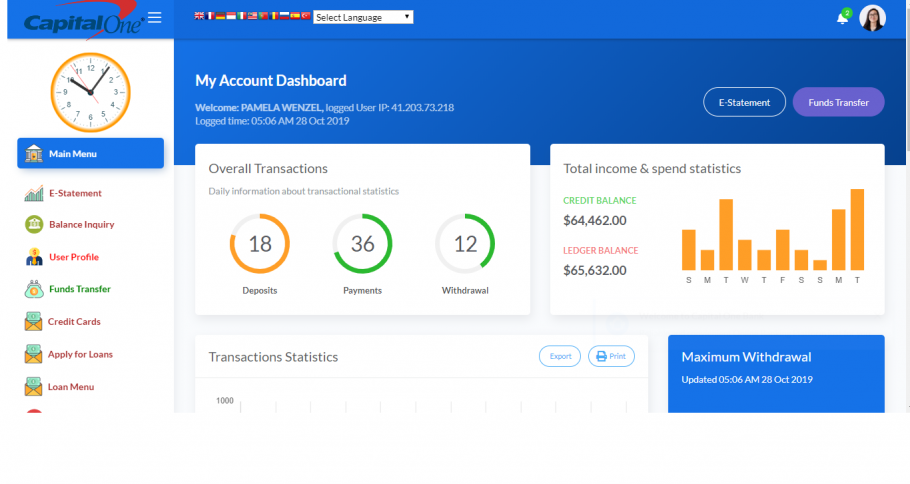The height and width of the screenshot is (484, 910).
Task: Expand the Select Language dropdown
Action: pos(363,17)
